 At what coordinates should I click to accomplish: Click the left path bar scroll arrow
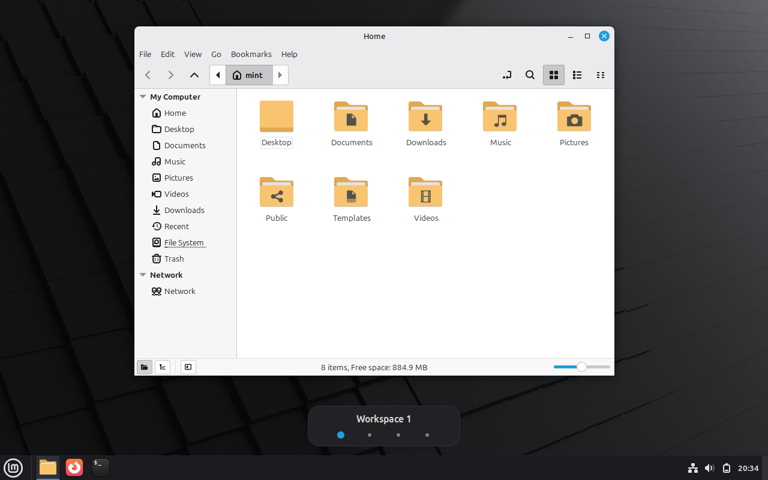[217, 75]
